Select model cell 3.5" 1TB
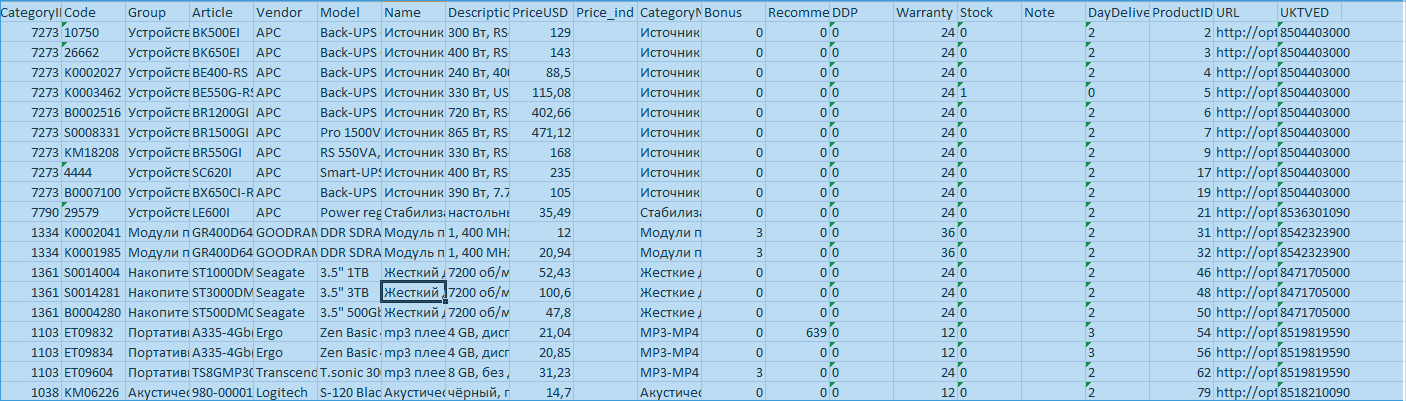The image size is (1406, 401). pyautogui.click(x=350, y=273)
